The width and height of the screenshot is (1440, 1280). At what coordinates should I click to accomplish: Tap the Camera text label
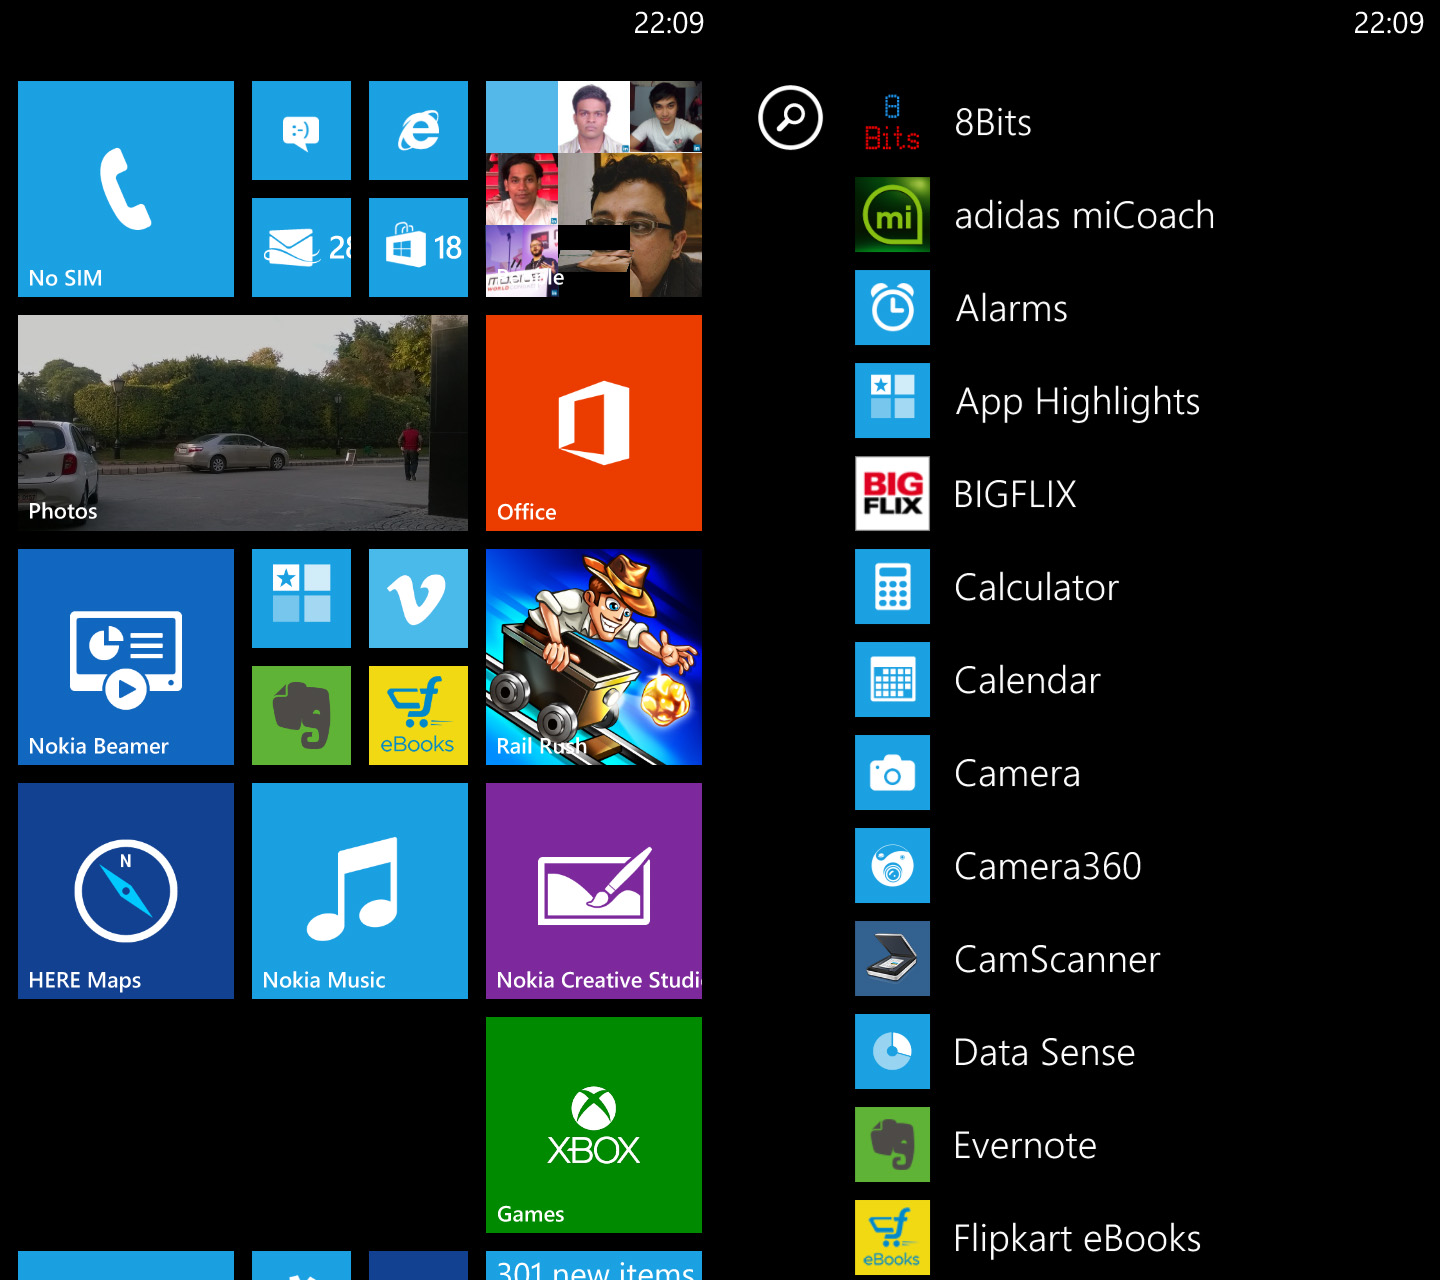(1018, 774)
